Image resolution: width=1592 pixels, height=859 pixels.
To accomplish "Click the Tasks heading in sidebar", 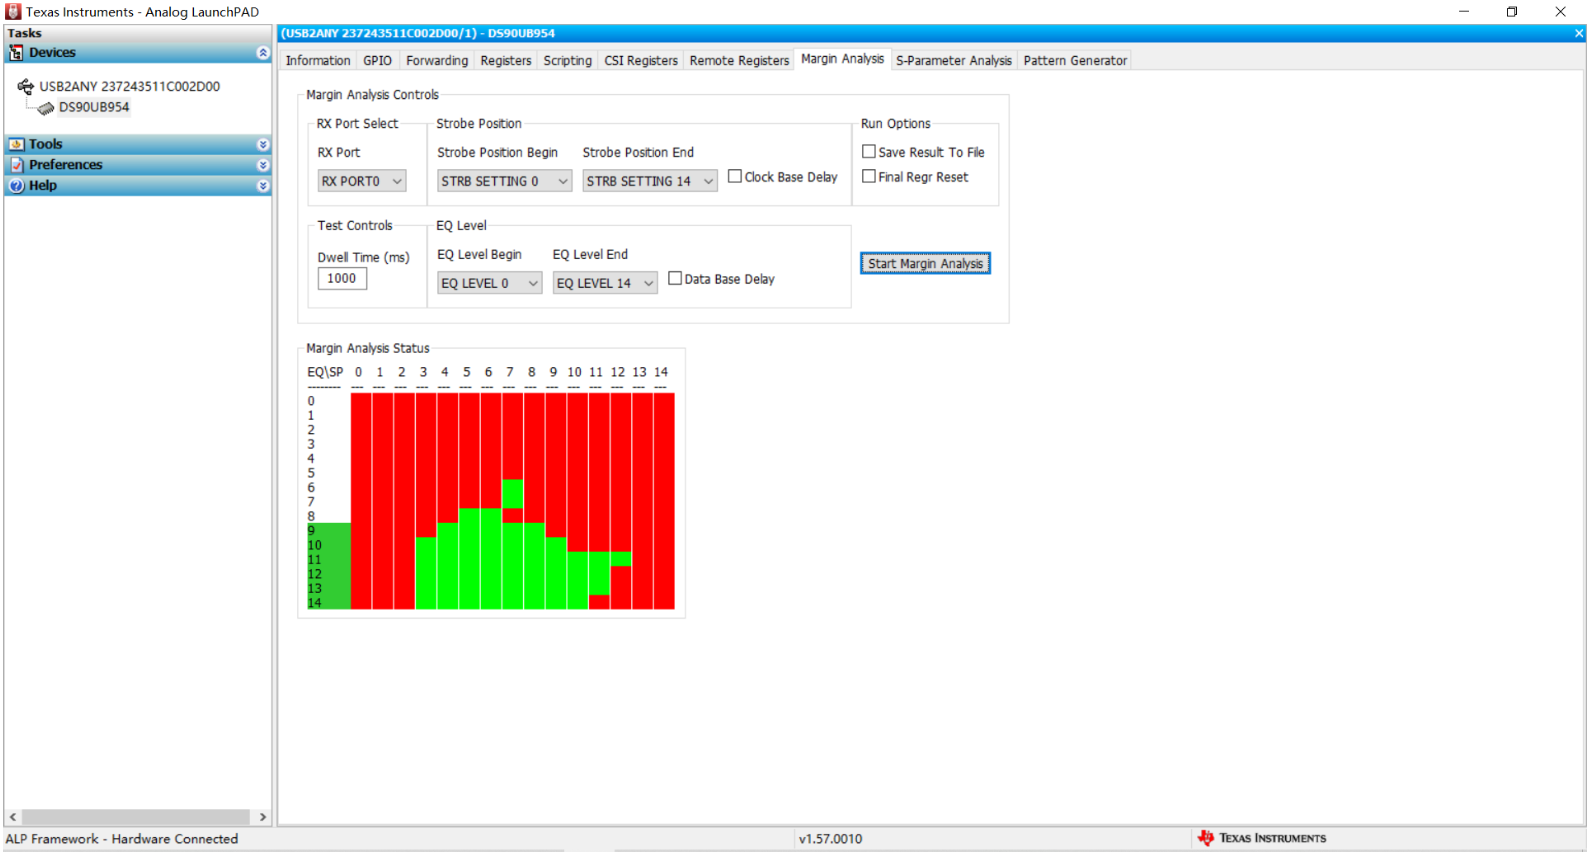I will [x=24, y=33].
